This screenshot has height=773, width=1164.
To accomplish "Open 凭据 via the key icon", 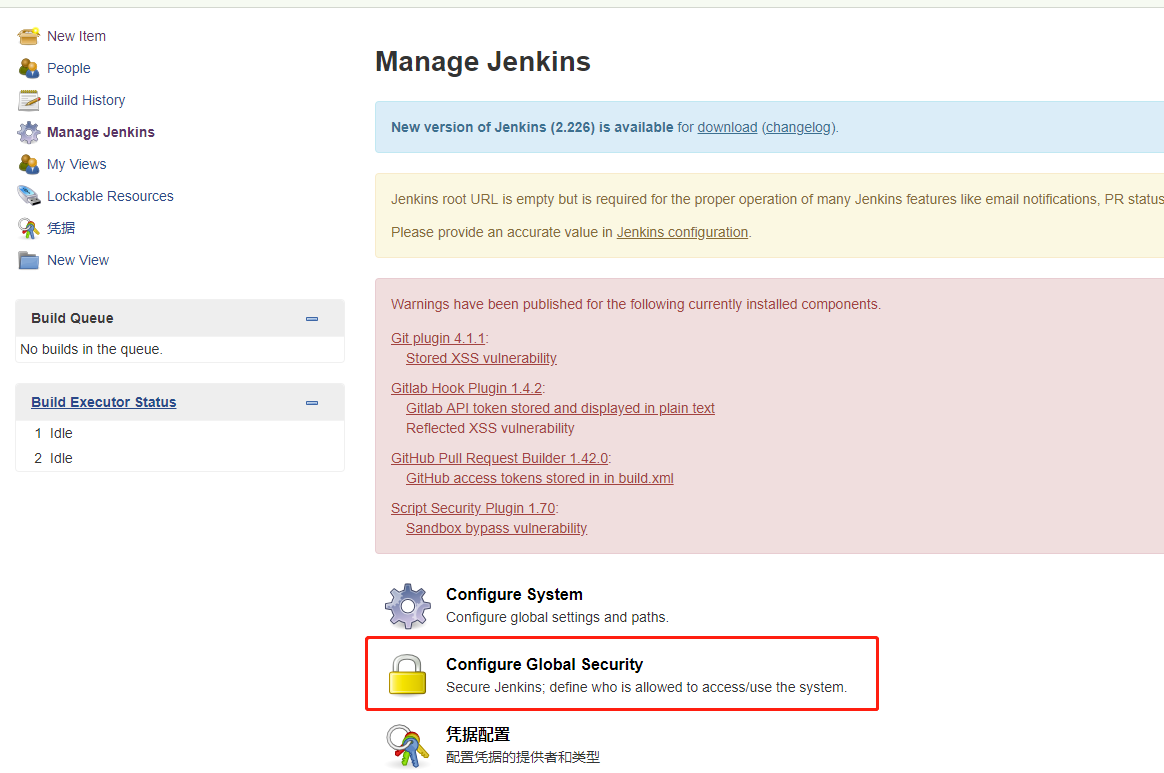I will click(x=28, y=228).
